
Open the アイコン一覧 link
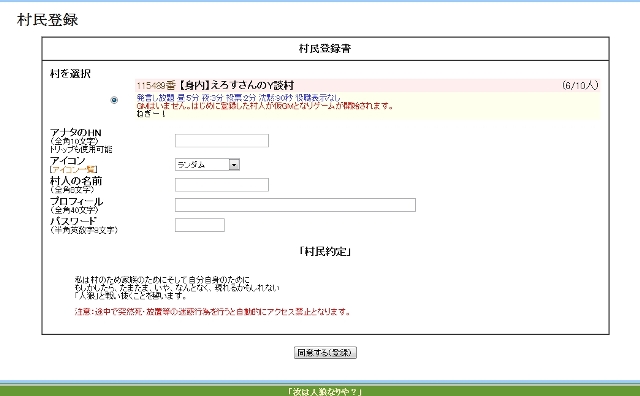pos(73,169)
